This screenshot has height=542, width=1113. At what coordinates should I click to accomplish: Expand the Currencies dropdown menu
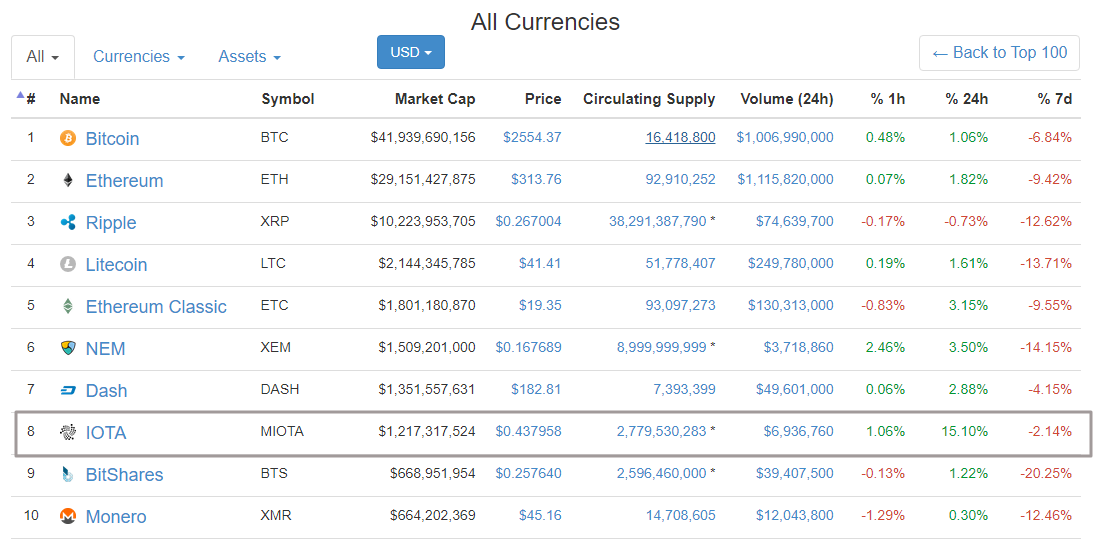point(138,57)
